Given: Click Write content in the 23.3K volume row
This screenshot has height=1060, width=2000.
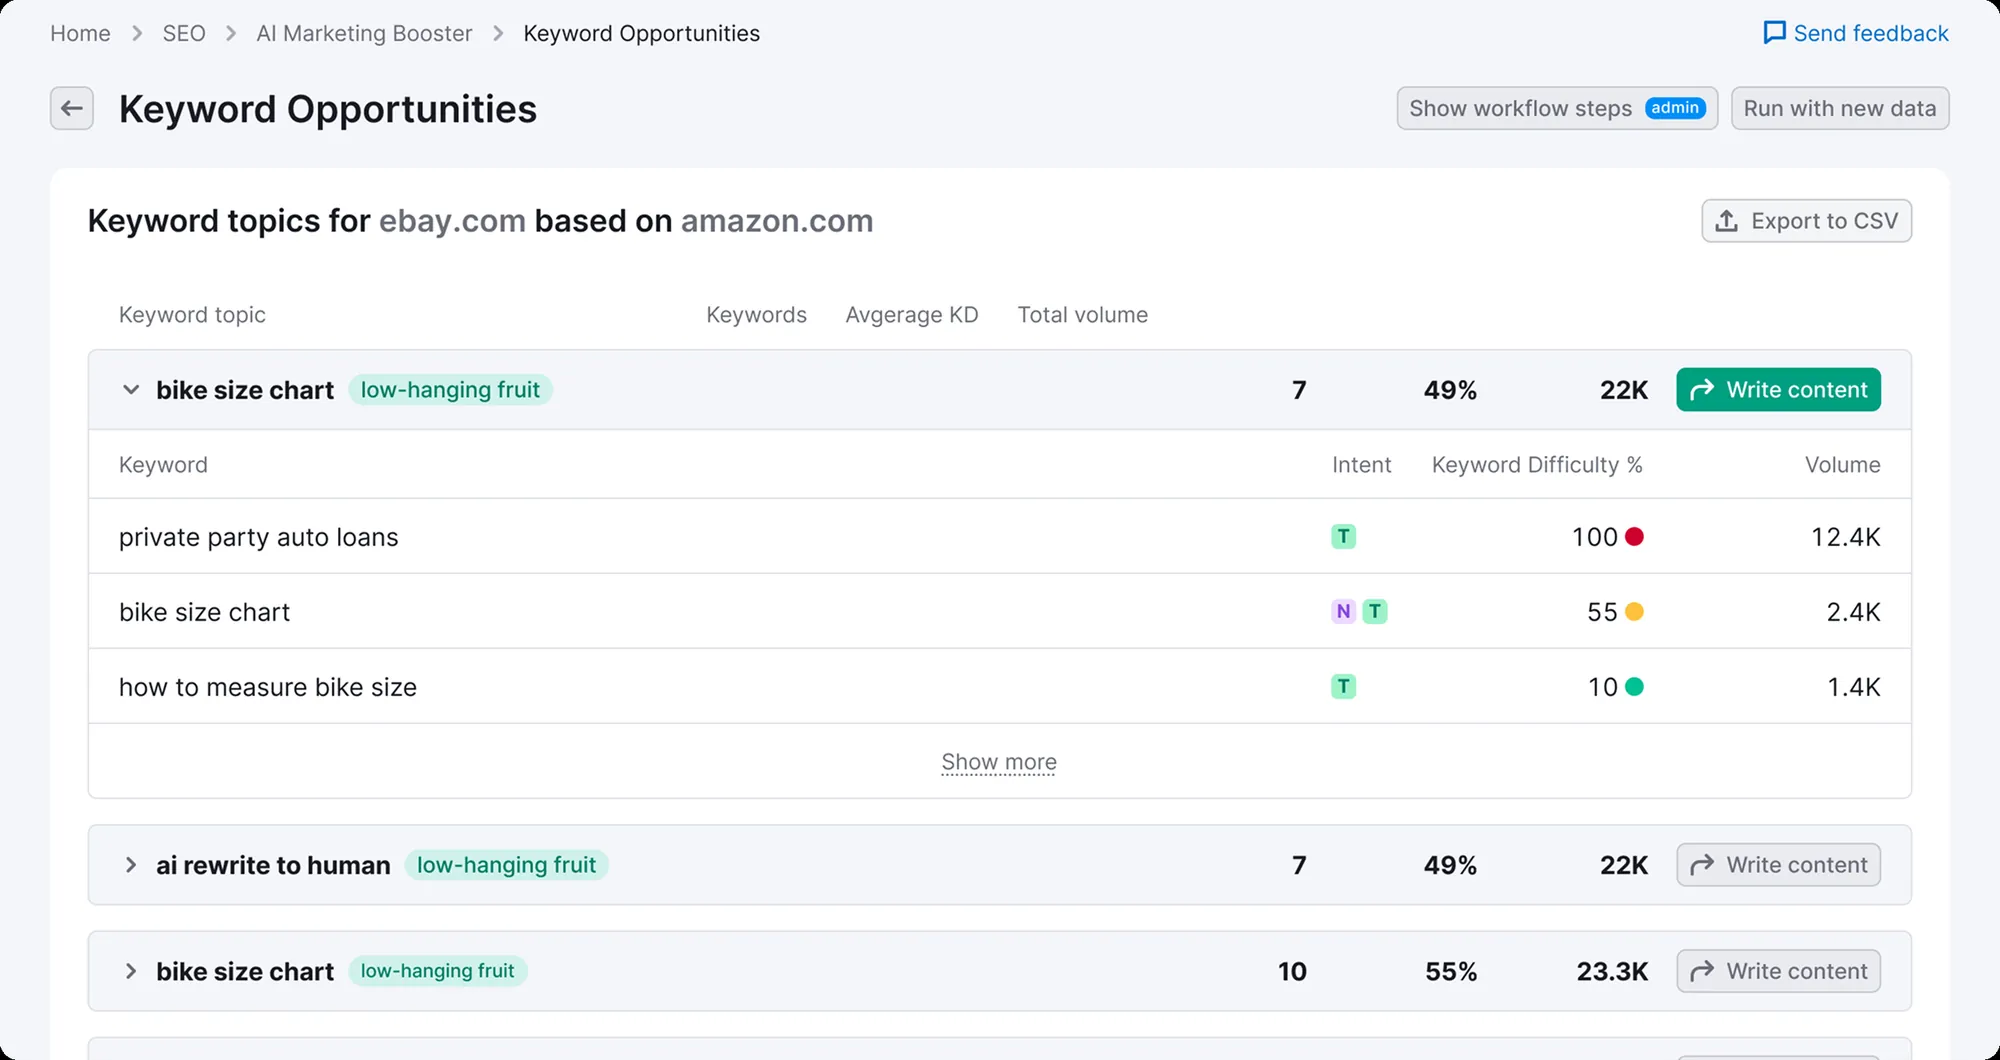Looking at the screenshot, I should click(1778, 971).
